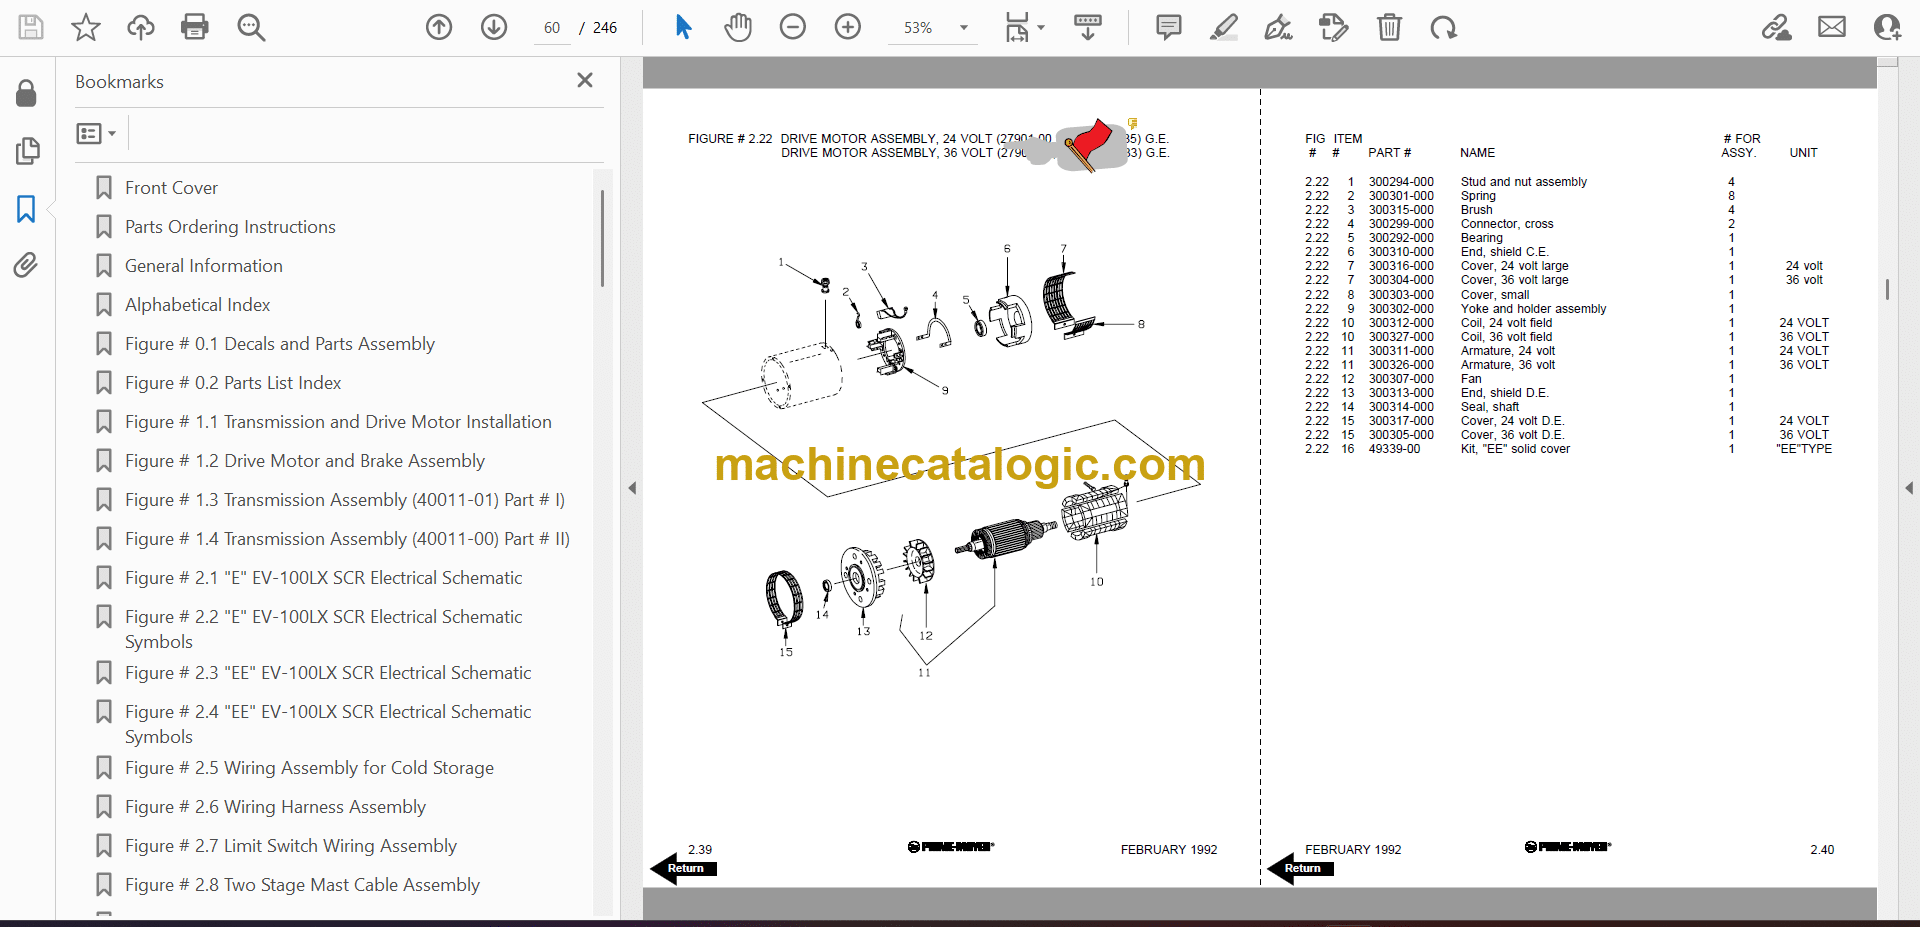Viewport: 1920px width, 927px height.
Task: Click the red flag annotation on the page
Action: tap(1088, 144)
